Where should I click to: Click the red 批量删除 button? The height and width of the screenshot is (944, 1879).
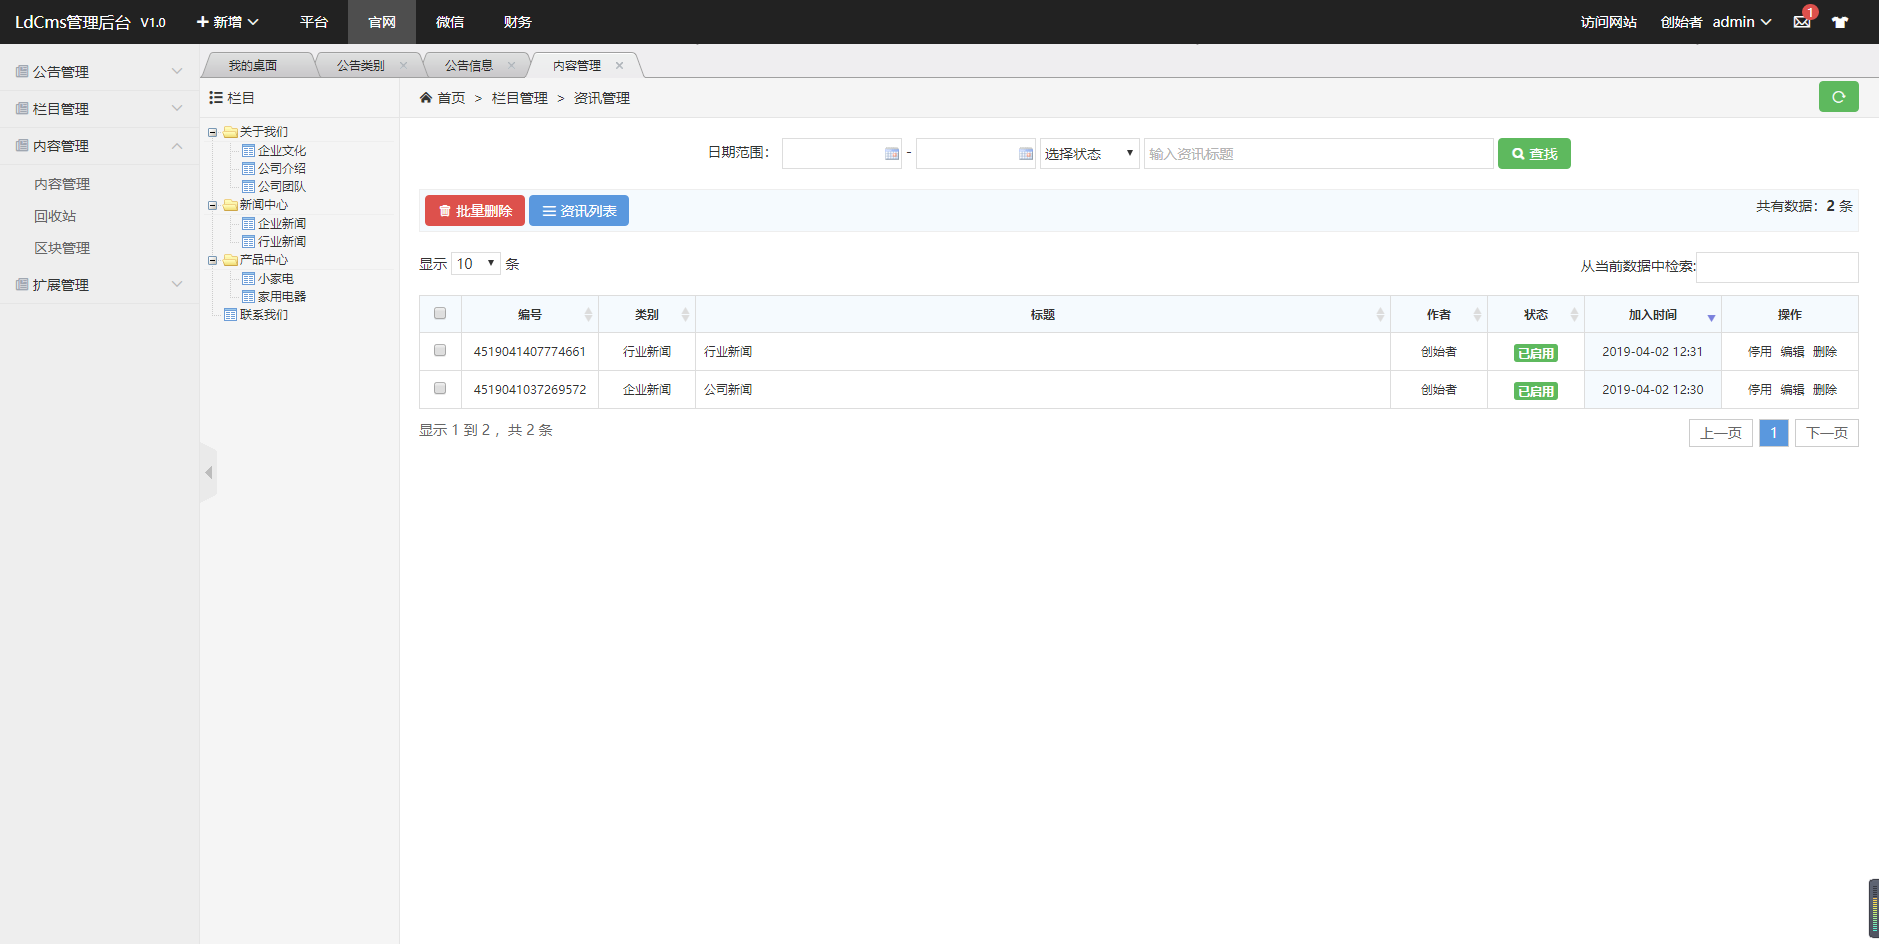pos(475,211)
